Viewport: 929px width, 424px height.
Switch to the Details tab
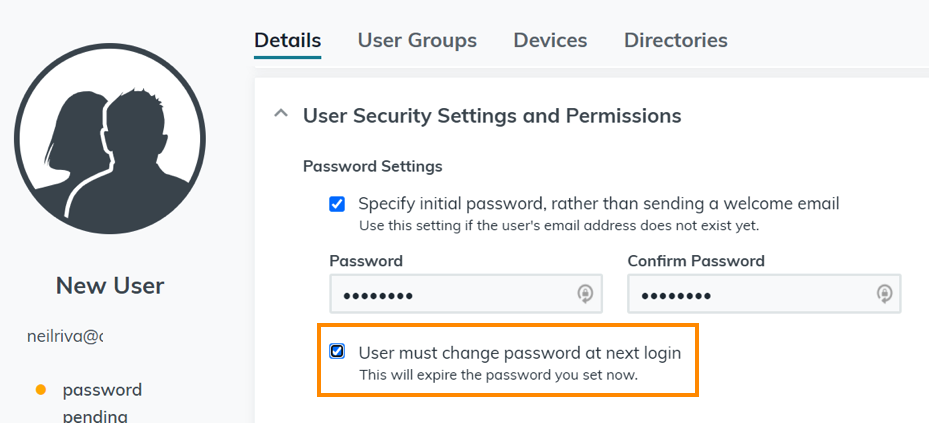[x=287, y=41]
